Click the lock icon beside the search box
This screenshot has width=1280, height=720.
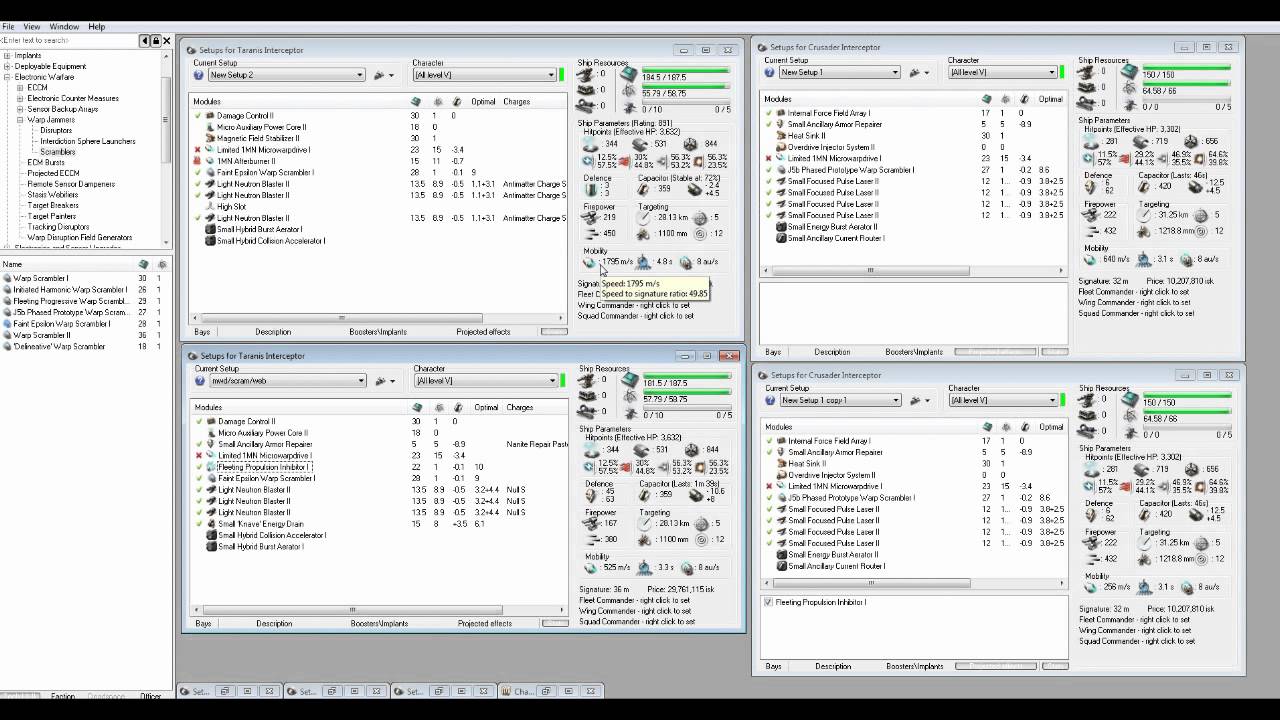(x=156, y=41)
